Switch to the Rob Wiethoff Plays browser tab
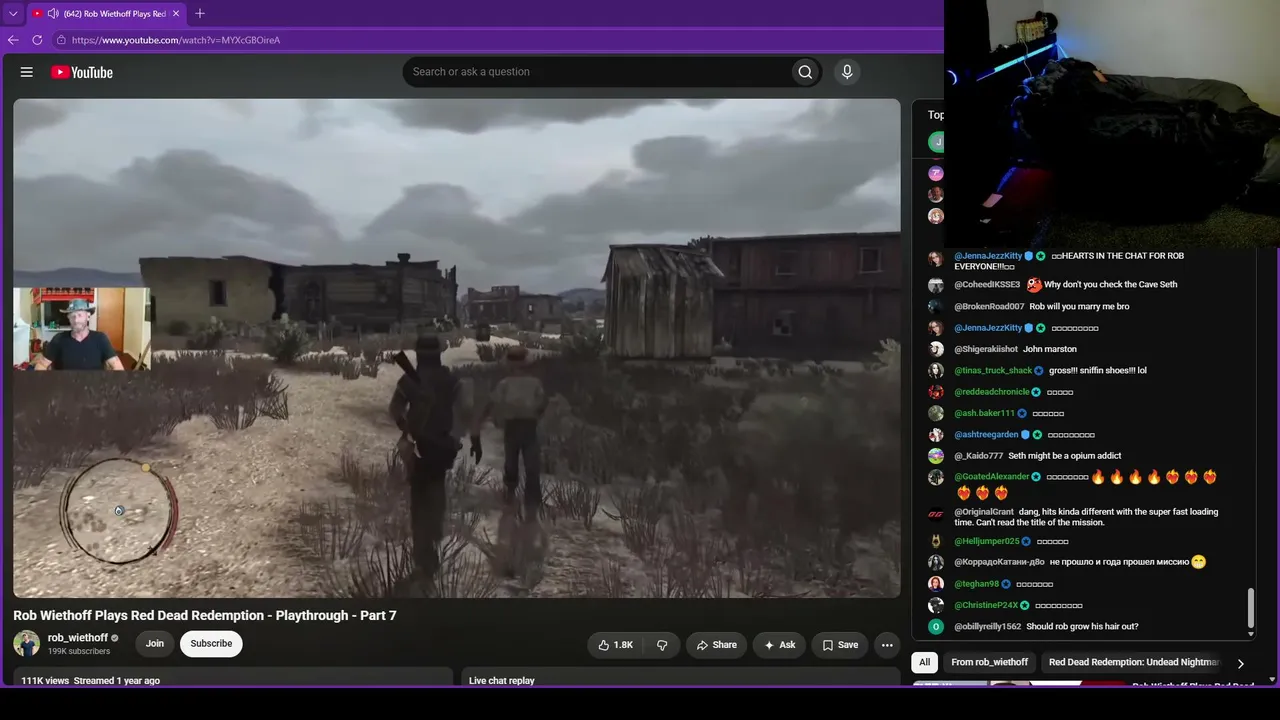Image resolution: width=1280 pixels, height=720 pixels. [107, 14]
